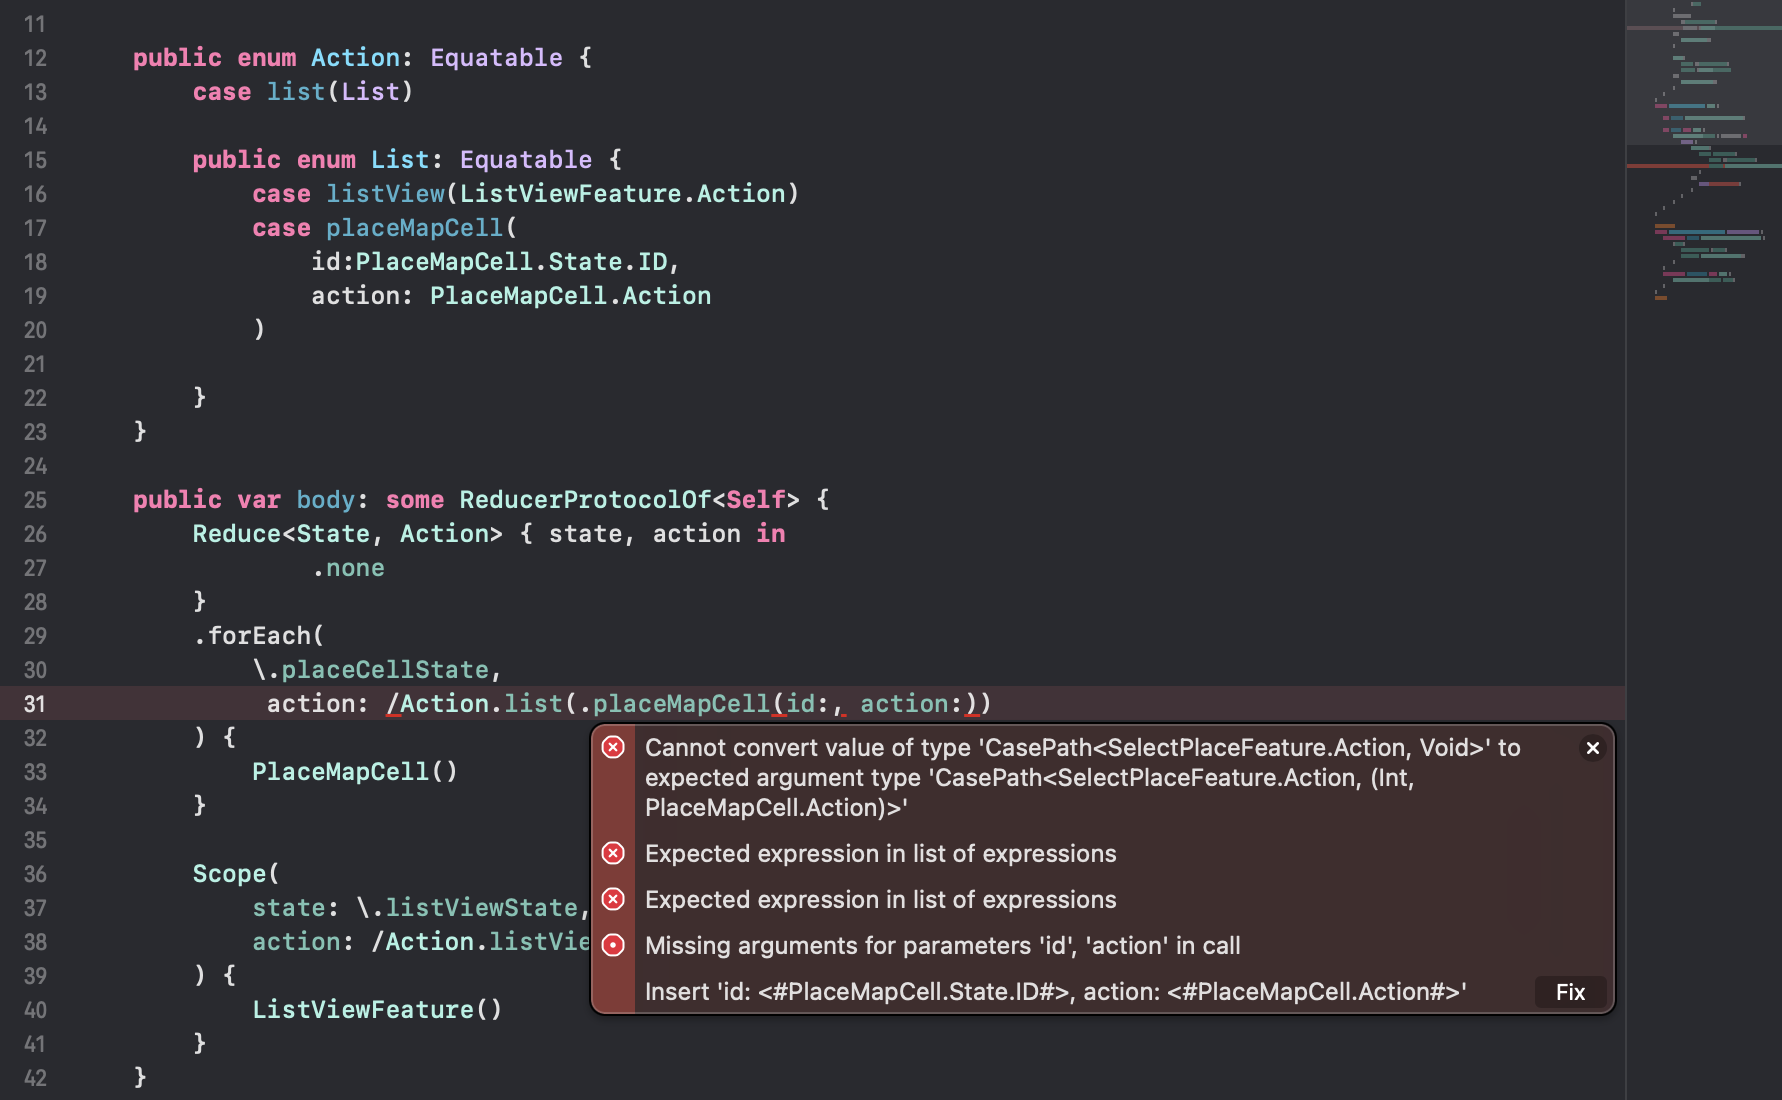Click 'PlaceMapCell.State.ID' on line 18
Image resolution: width=1782 pixels, height=1100 pixels.
click(x=511, y=262)
